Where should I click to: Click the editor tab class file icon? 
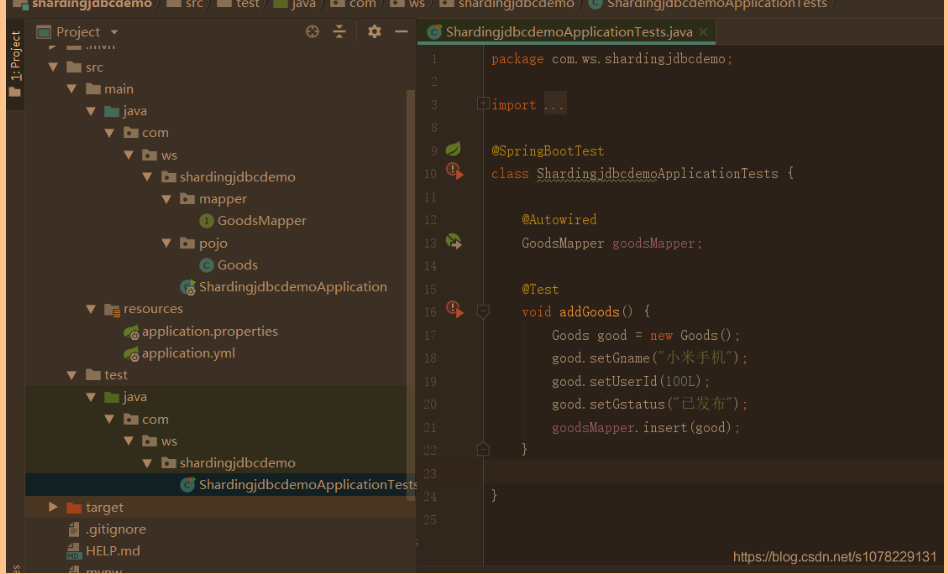[x=434, y=32]
